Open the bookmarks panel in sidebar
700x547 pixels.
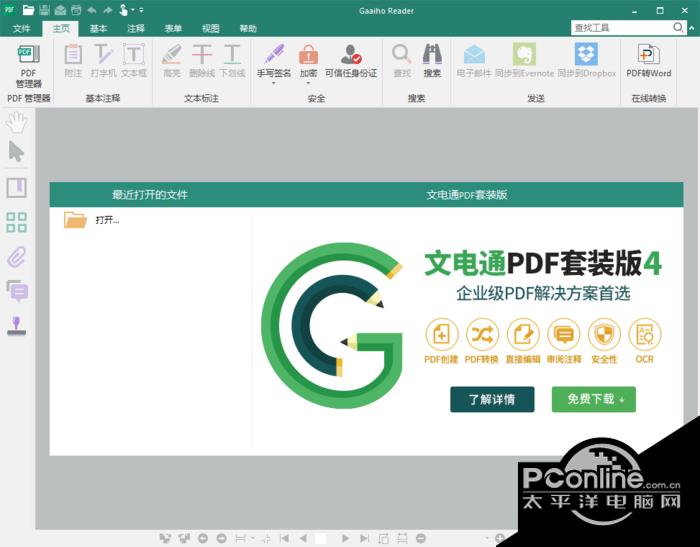(17, 188)
